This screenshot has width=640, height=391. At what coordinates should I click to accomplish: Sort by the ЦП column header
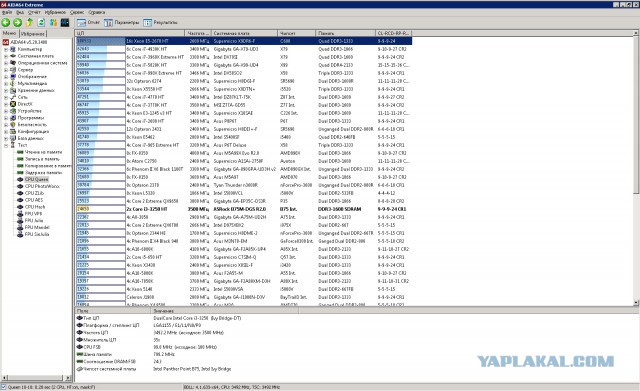click(x=130, y=33)
